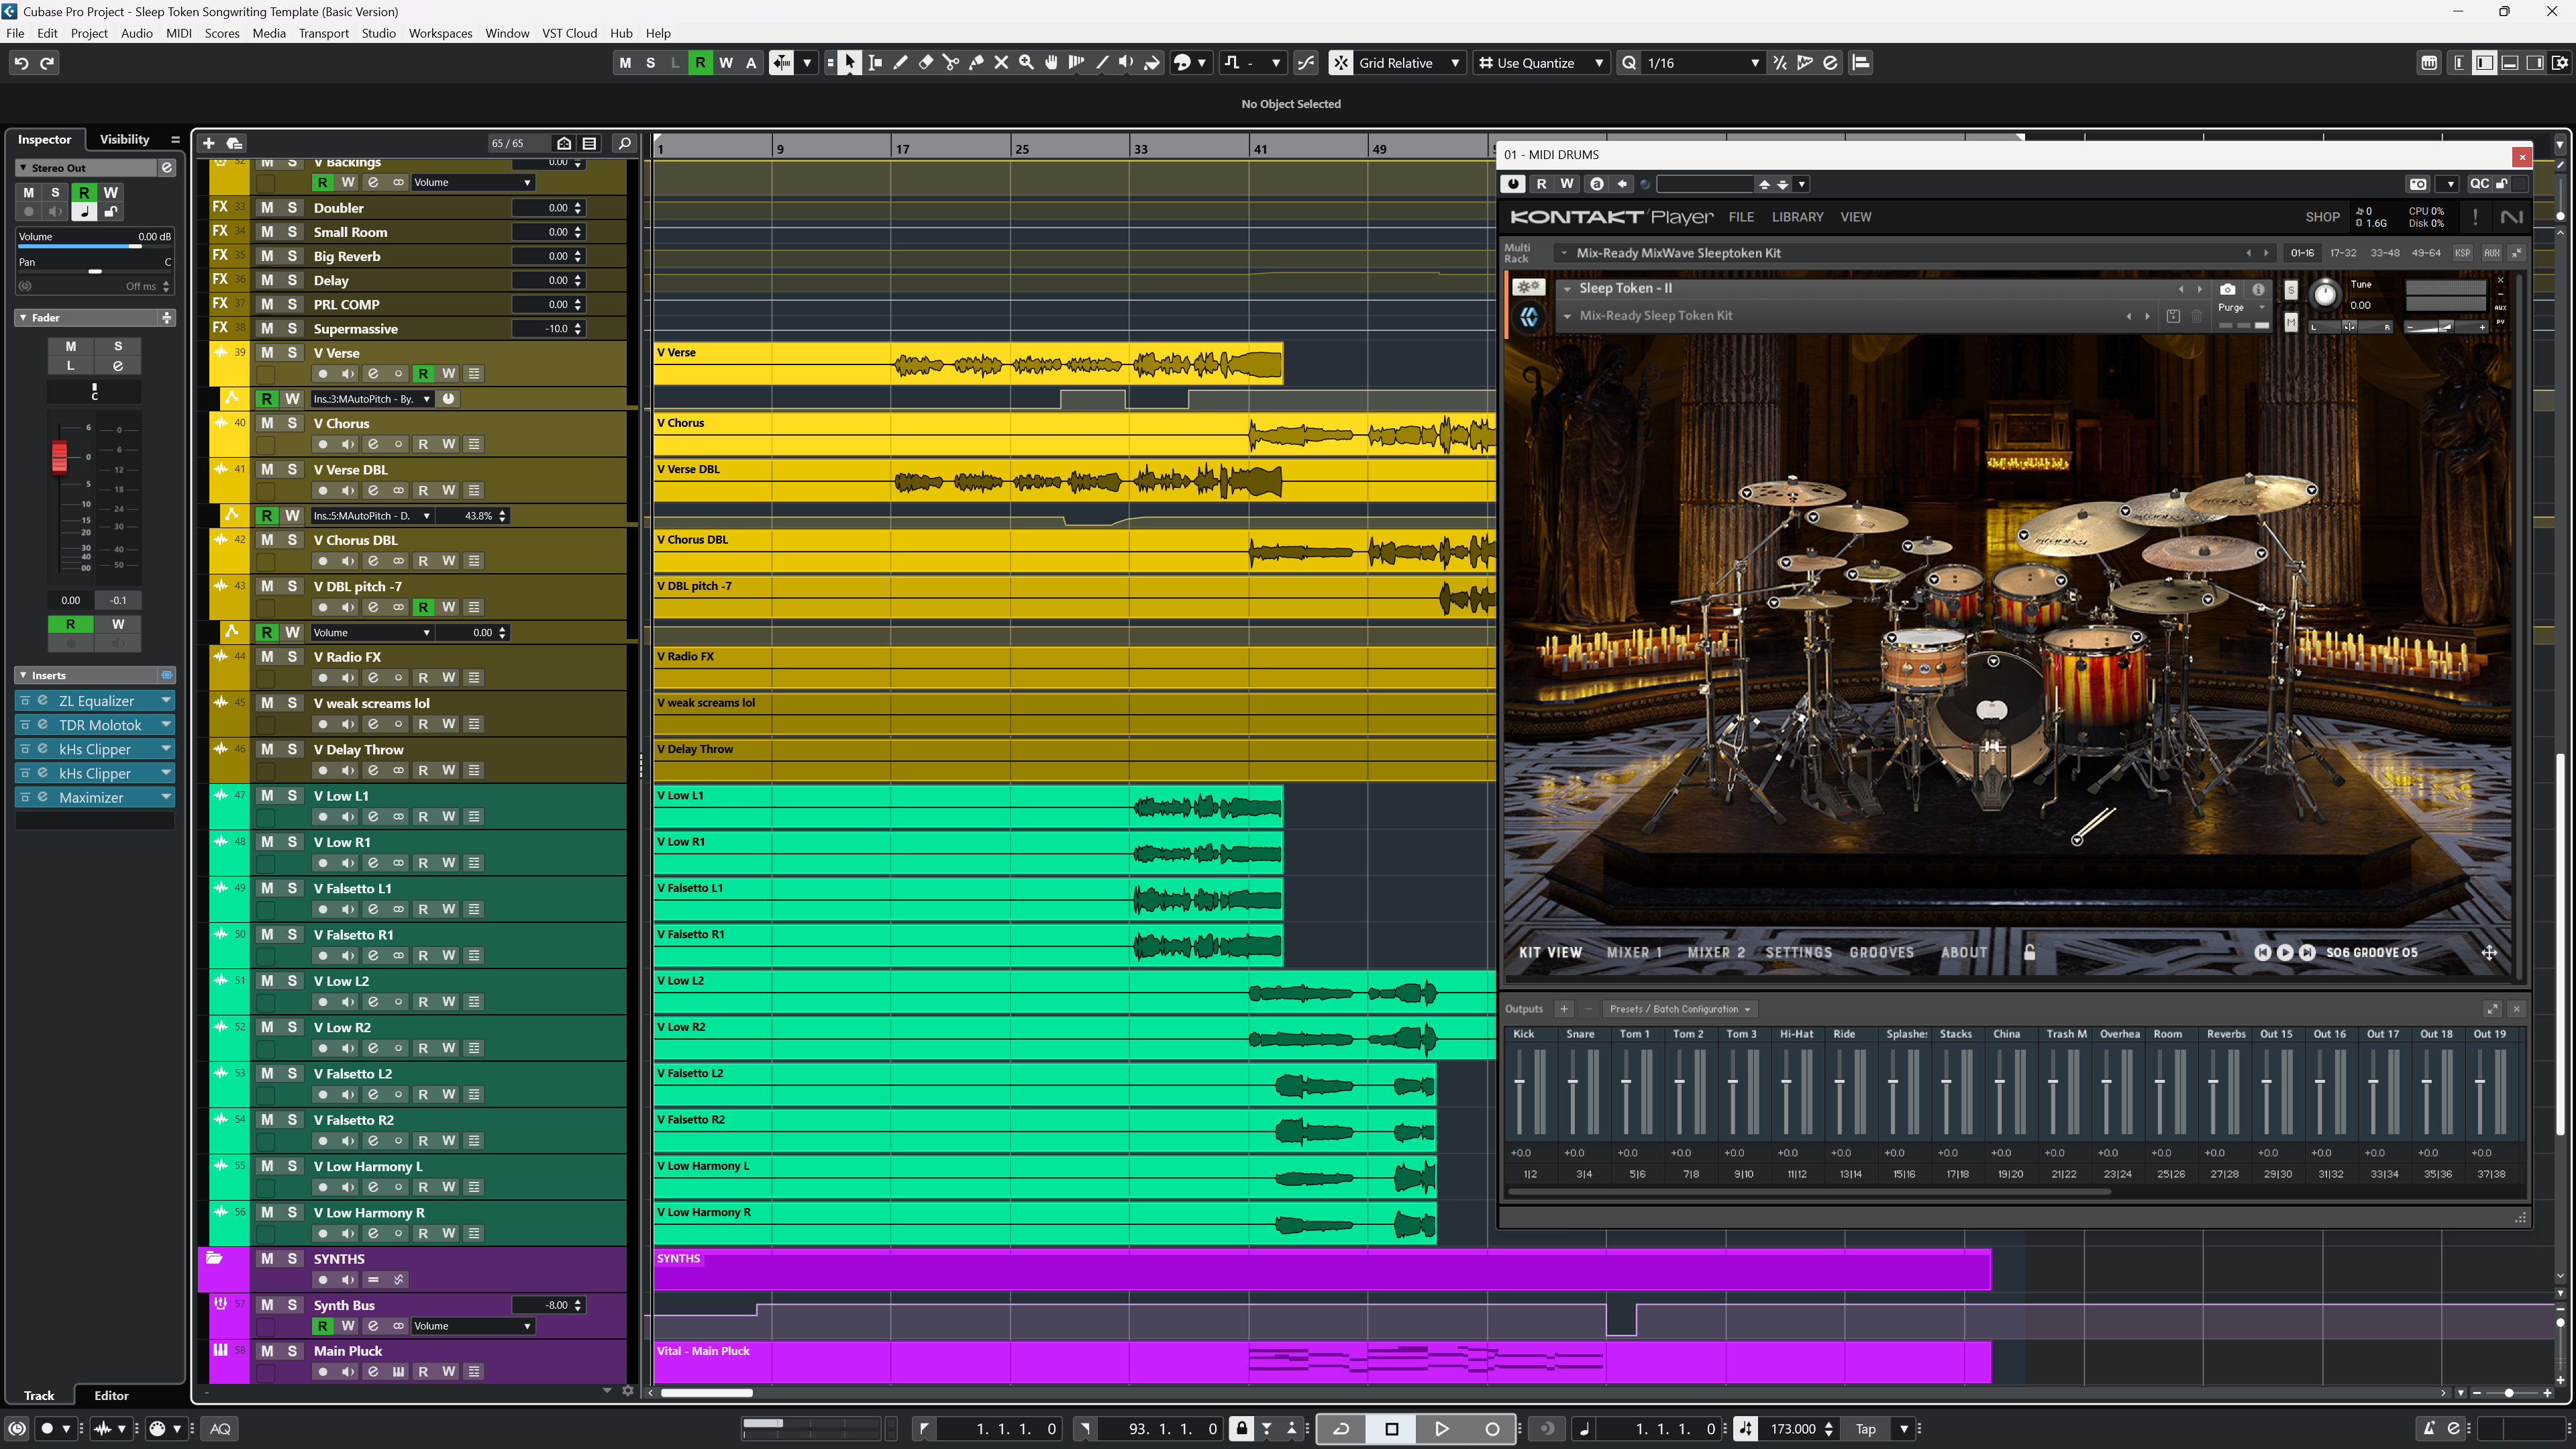Click the AQ auto quantize button
This screenshot has height=1449, width=2576.
pos(220,1429)
